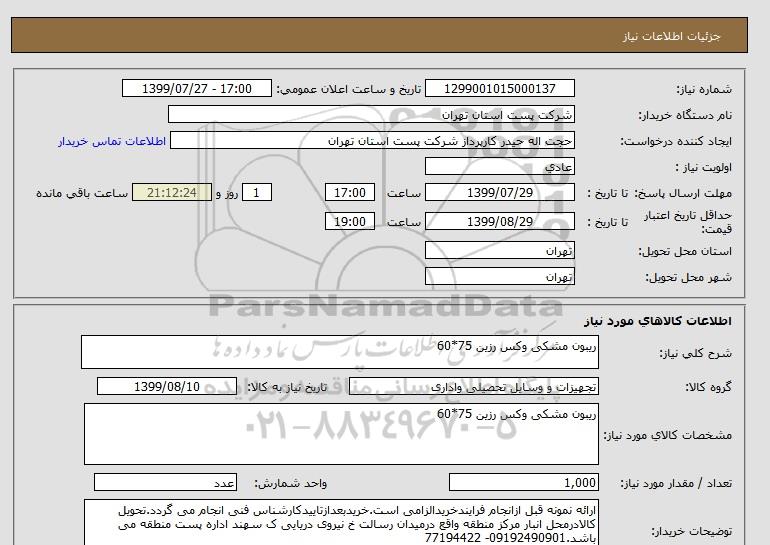Select the response deadline date 1399/07/29

pyautogui.click(x=499, y=192)
